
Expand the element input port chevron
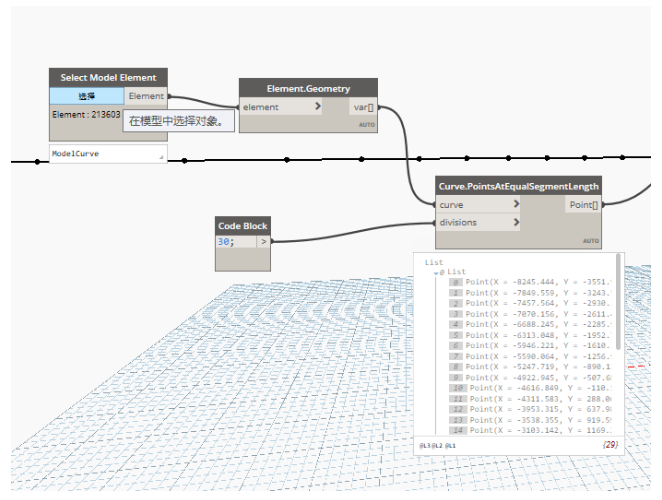(x=318, y=107)
